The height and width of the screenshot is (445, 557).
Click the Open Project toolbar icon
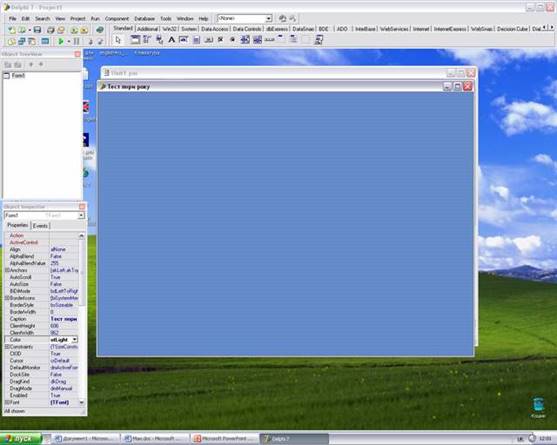(x=61, y=30)
